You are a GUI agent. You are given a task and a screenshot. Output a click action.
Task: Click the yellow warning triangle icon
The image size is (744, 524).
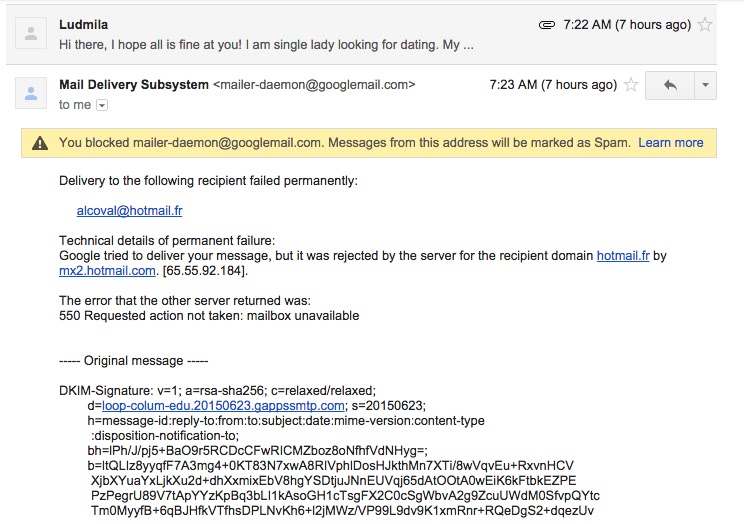(39, 143)
